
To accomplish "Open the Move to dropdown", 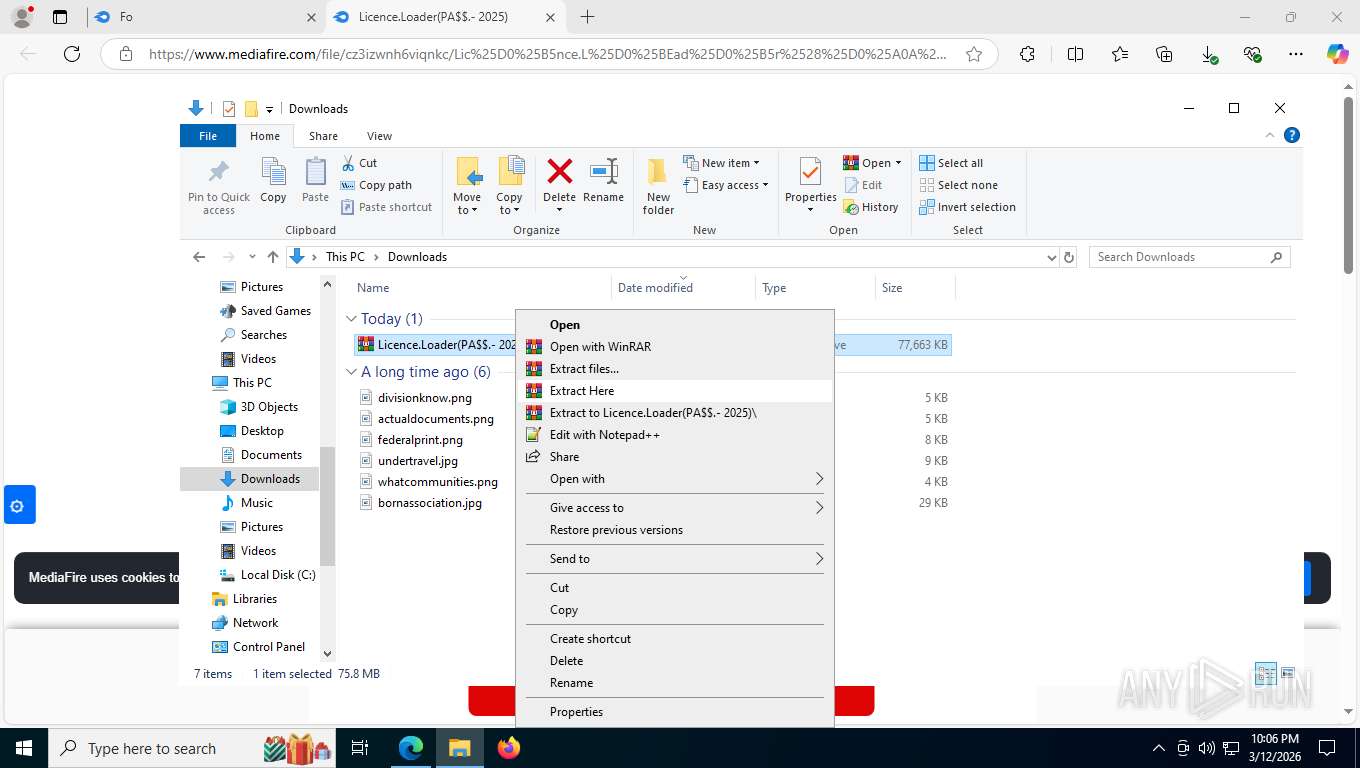I will [x=467, y=203].
